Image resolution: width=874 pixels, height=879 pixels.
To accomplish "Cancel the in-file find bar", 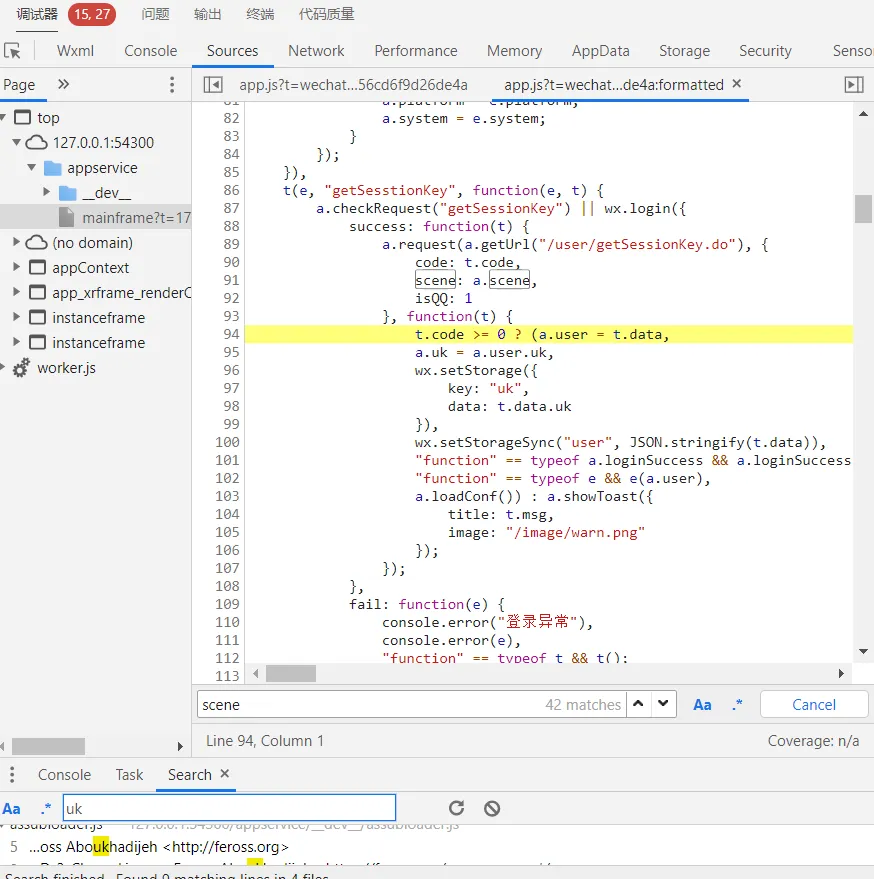I will click(x=813, y=705).
